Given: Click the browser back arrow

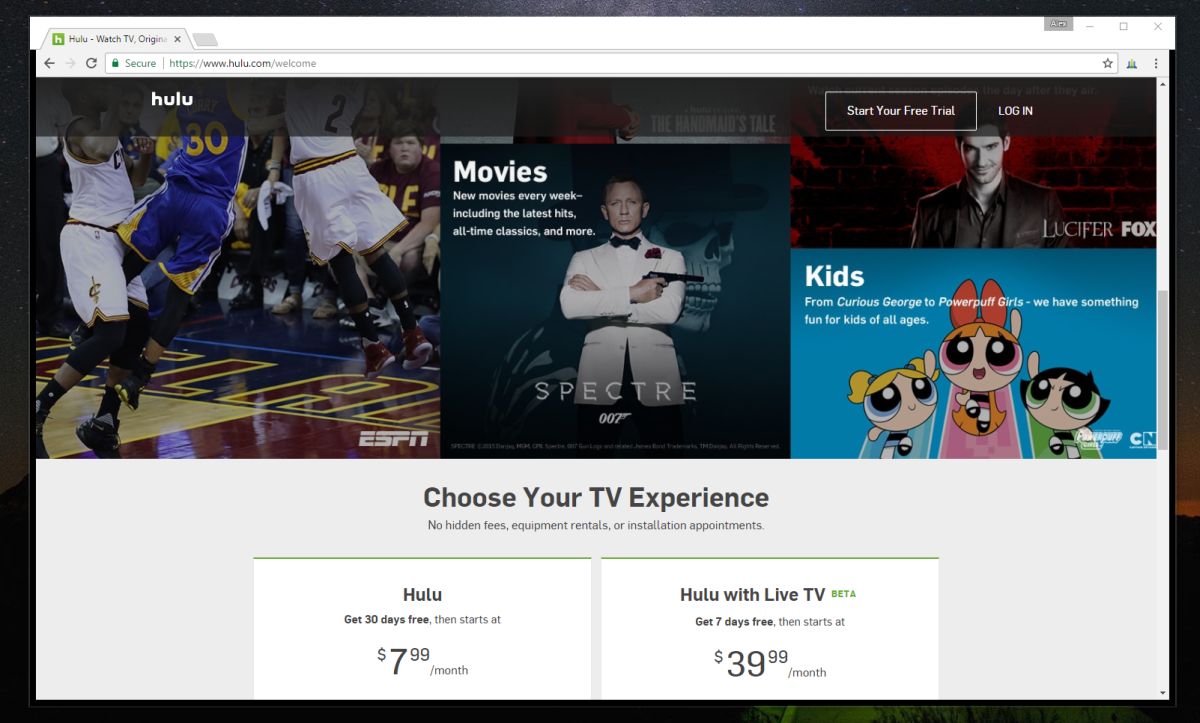Looking at the screenshot, I should (x=49, y=63).
